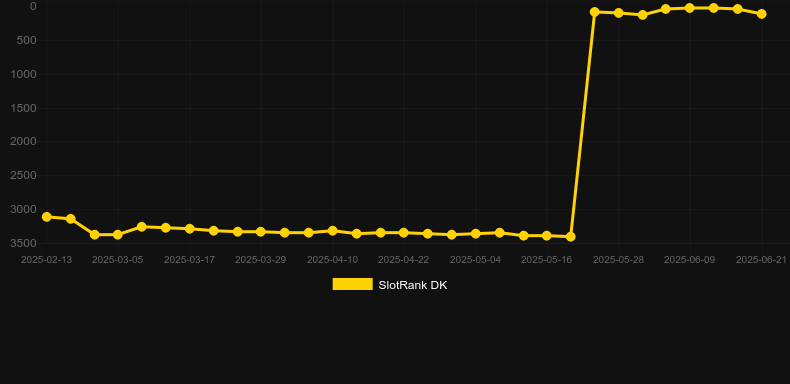Click the y-axis value 2000

pos(24,142)
